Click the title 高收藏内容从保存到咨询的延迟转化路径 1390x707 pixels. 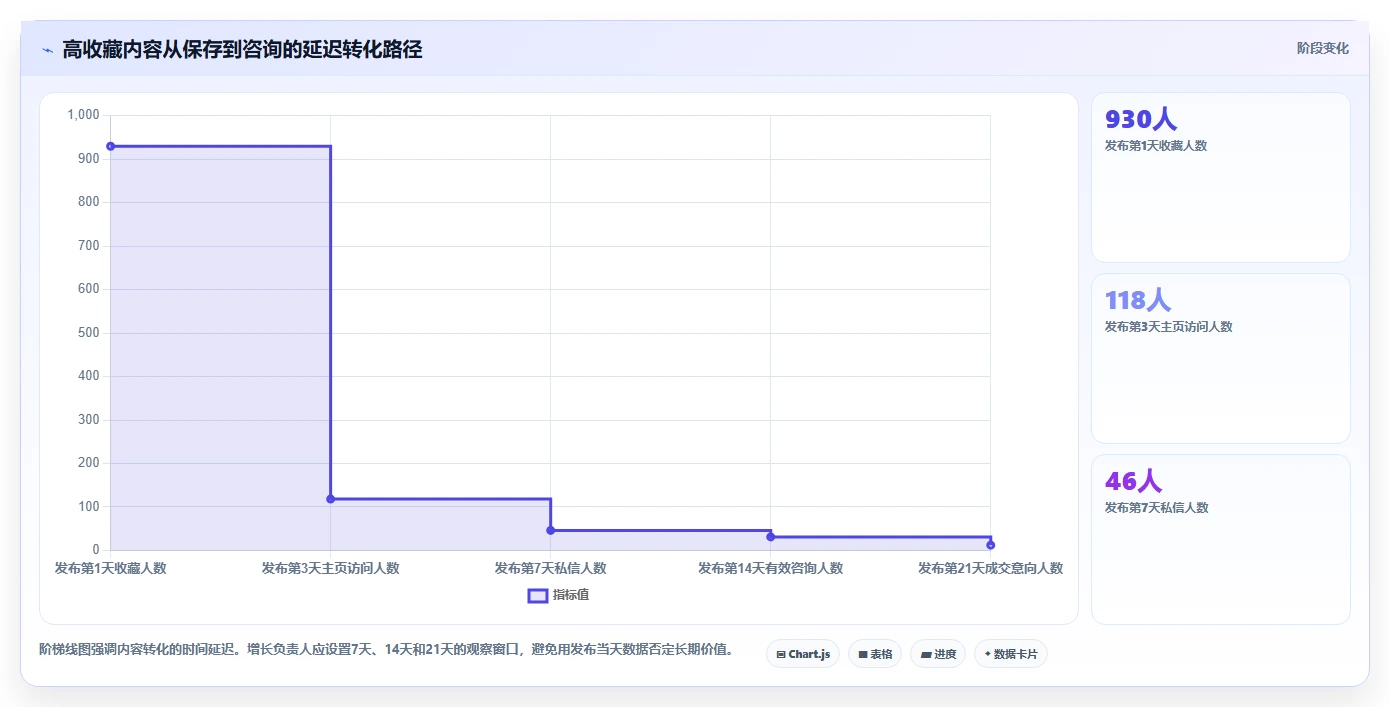pyautogui.click(x=242, y=49)
